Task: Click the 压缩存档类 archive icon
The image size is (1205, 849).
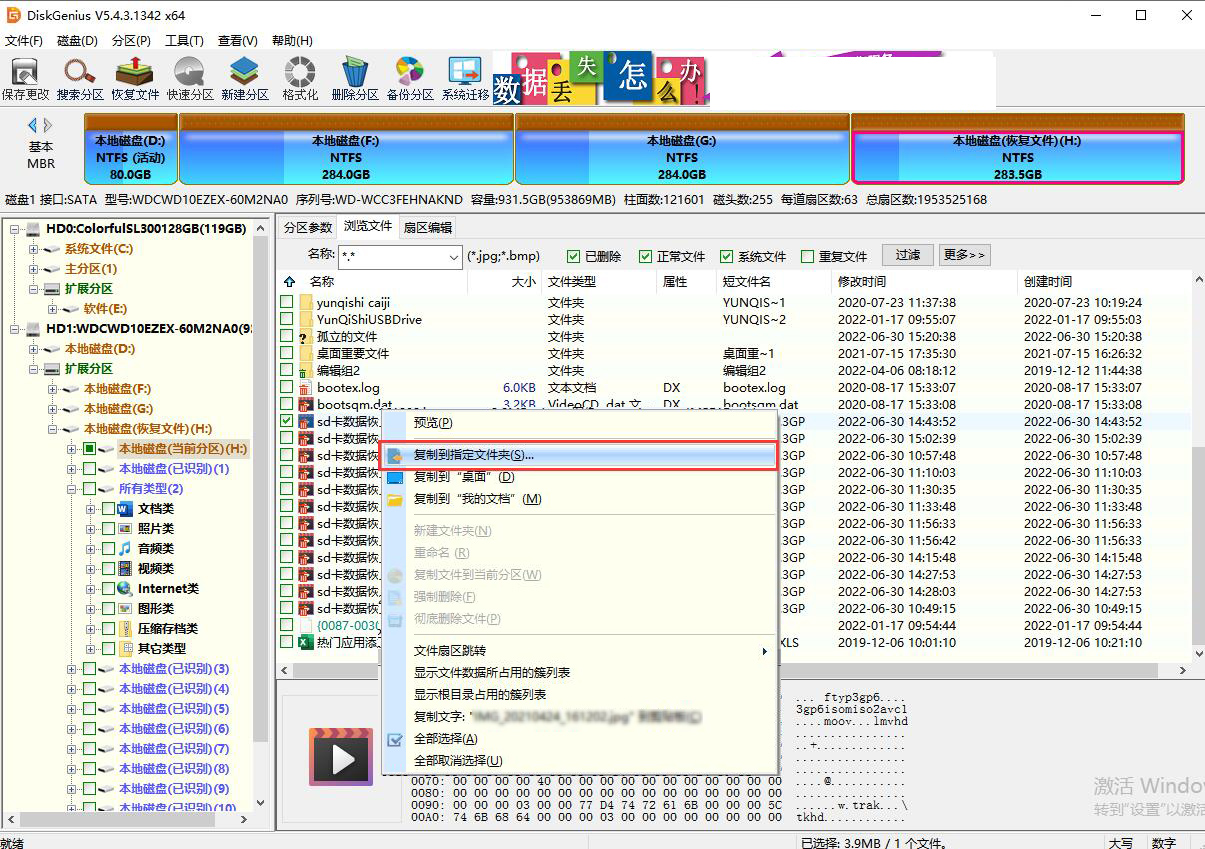Action: click(126, 629)
